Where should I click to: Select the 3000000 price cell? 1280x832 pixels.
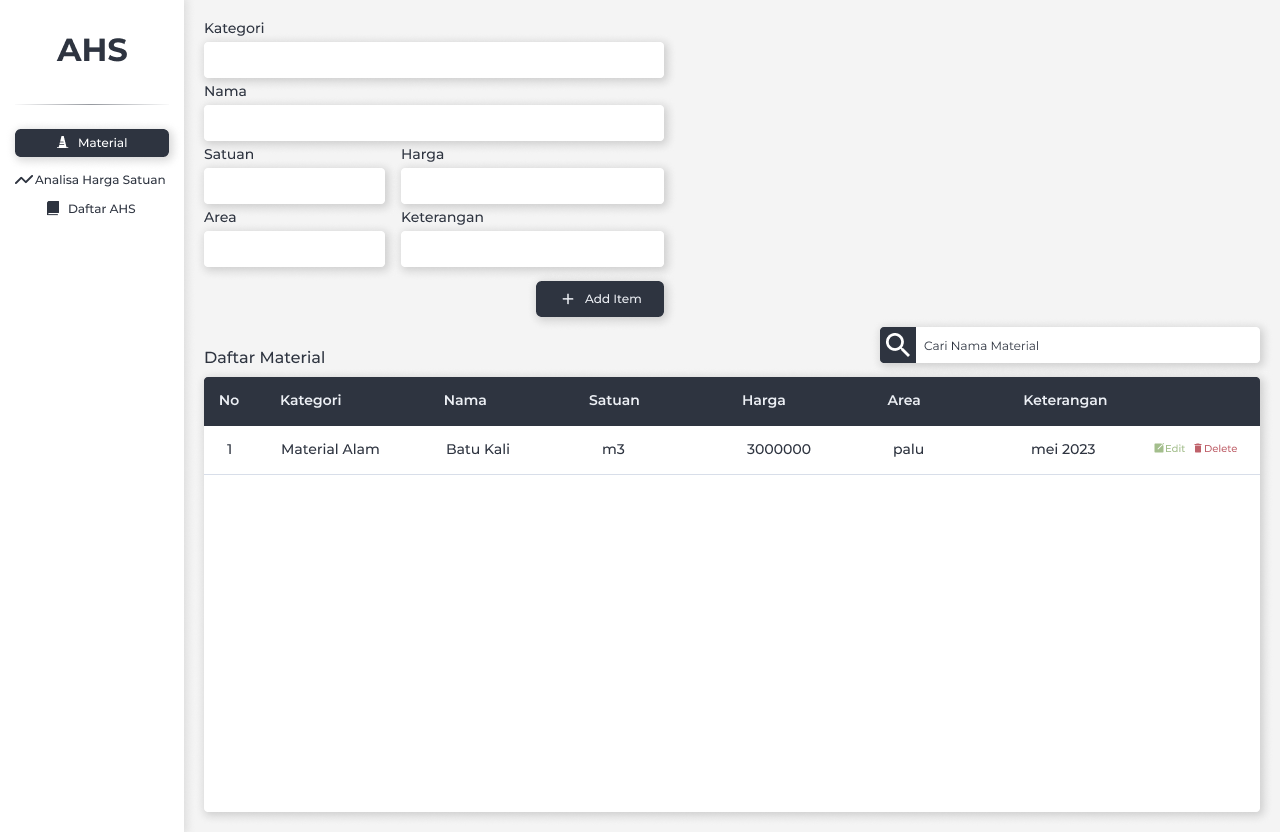[778, 449]
